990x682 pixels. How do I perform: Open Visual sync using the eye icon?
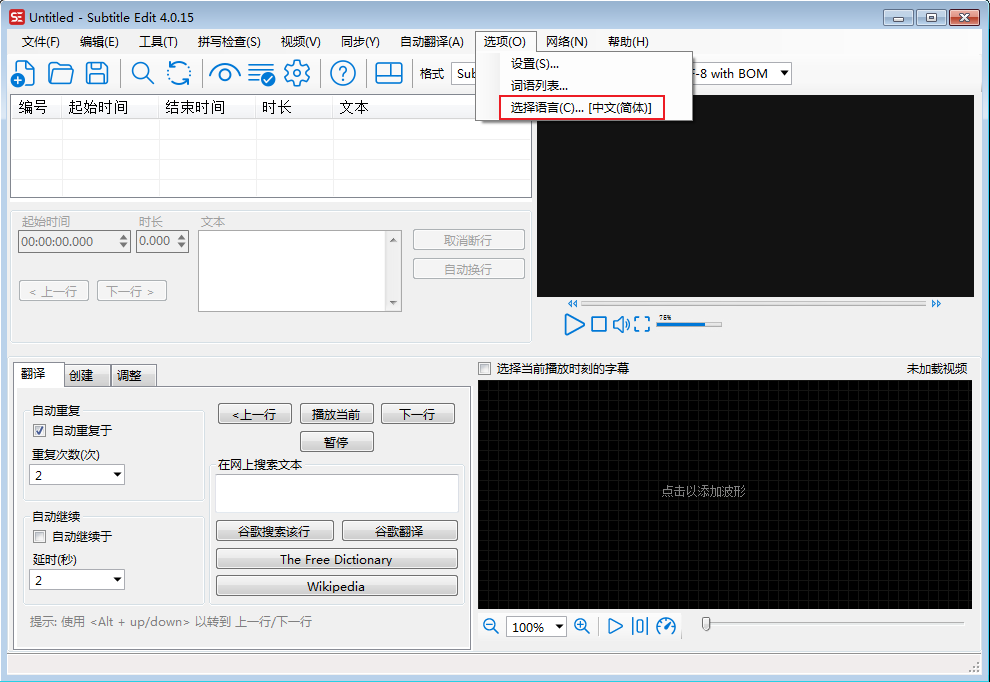225,73
